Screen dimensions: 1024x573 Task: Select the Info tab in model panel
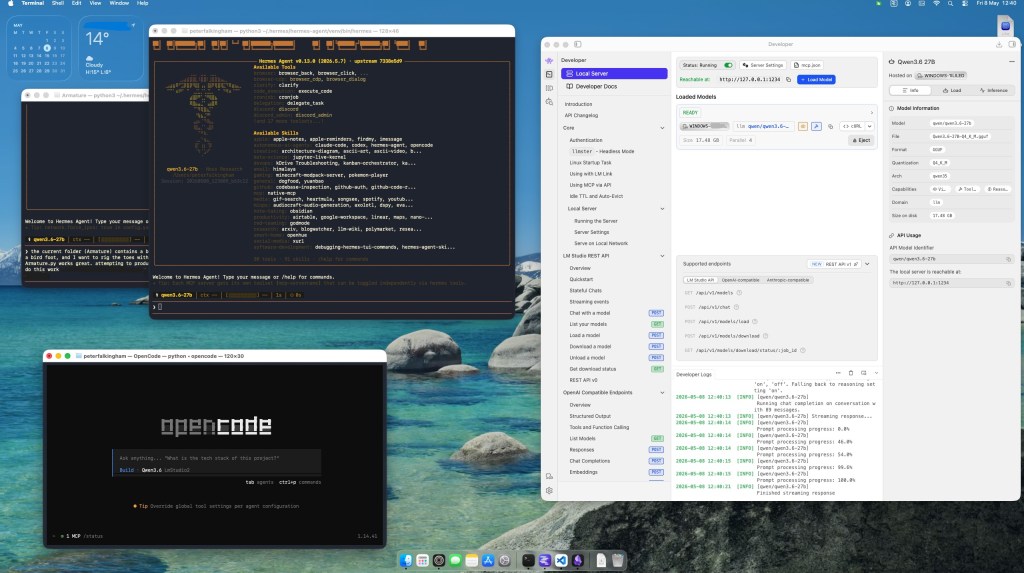[910, 90]
